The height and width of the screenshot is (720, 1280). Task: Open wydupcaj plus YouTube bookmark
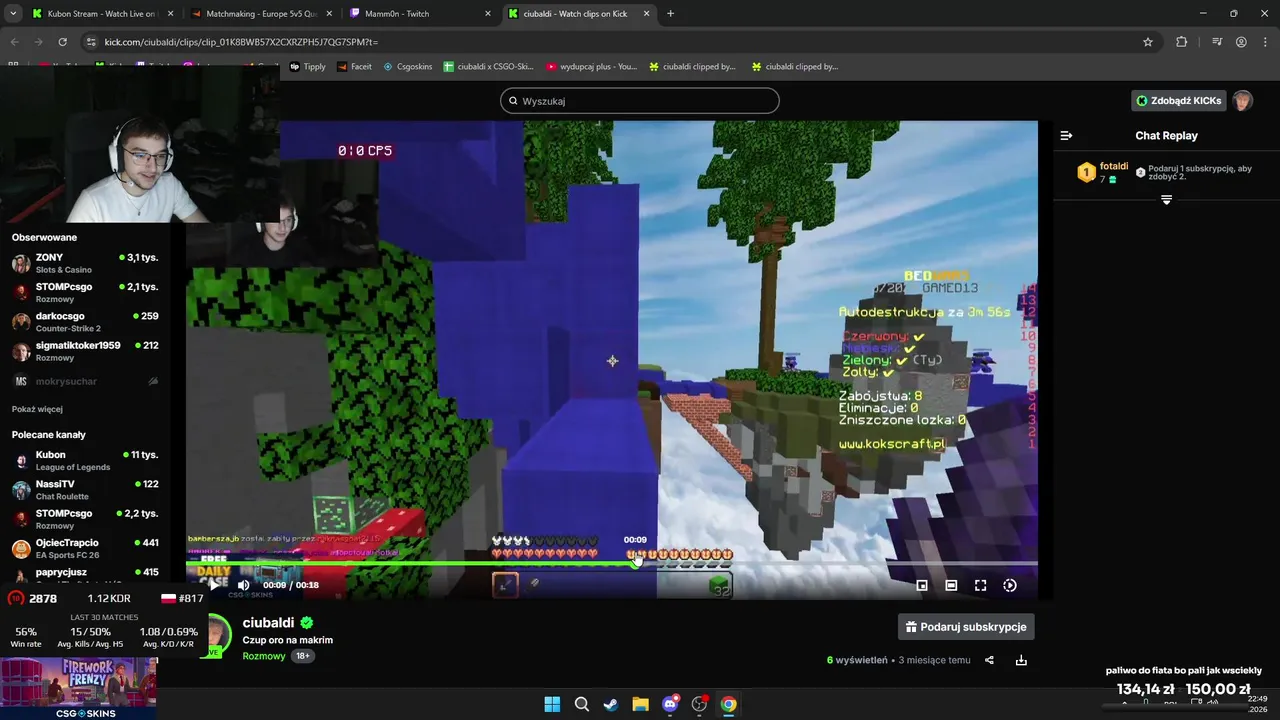[x=591, y=67]
